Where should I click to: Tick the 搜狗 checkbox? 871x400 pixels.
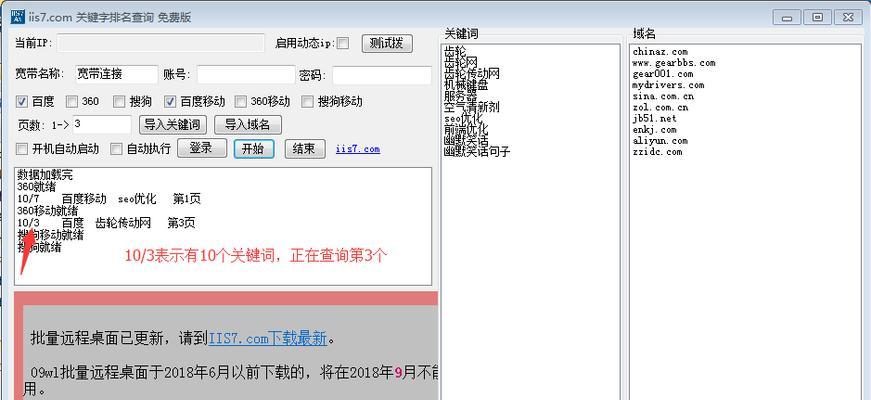[120, 101]
